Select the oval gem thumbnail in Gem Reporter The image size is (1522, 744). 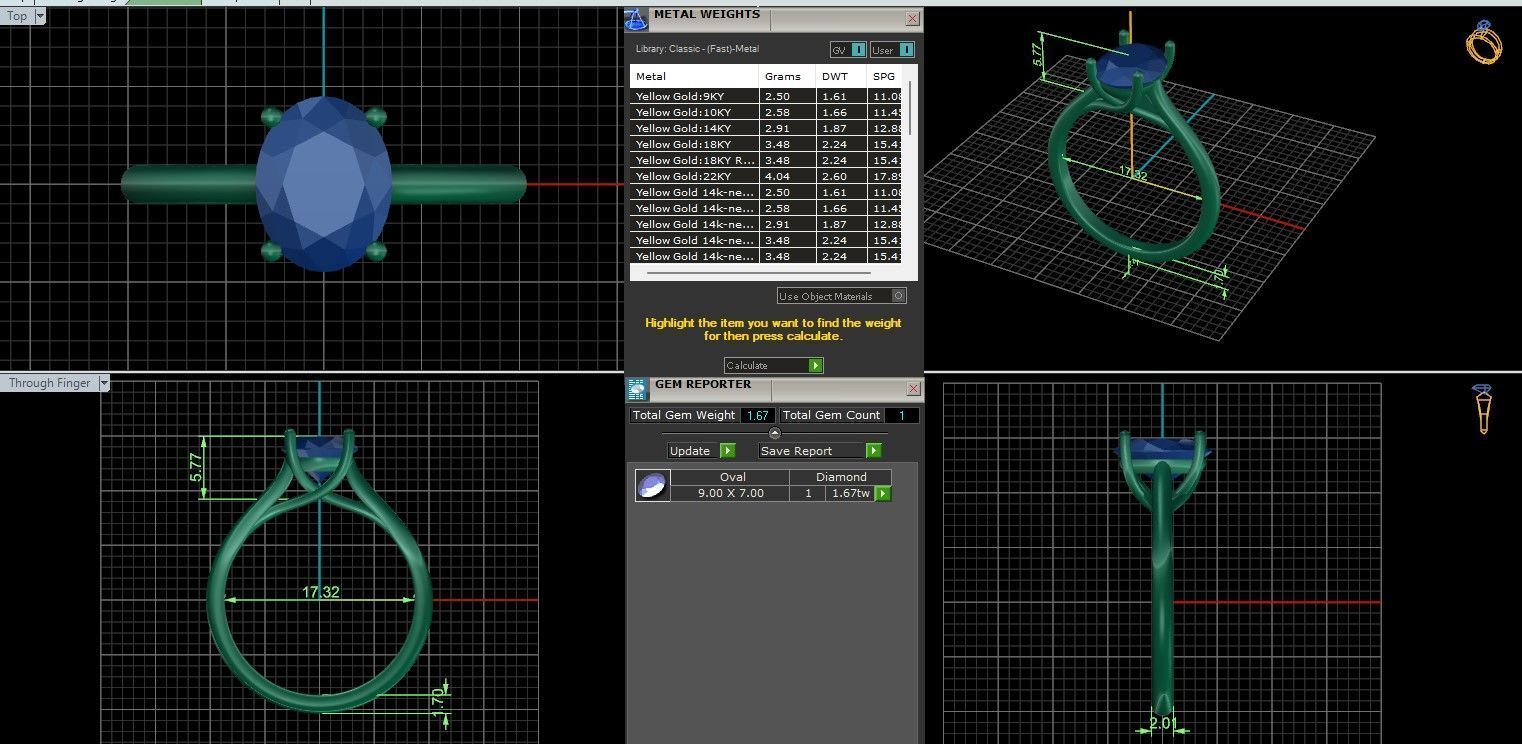tap(652, 485)
